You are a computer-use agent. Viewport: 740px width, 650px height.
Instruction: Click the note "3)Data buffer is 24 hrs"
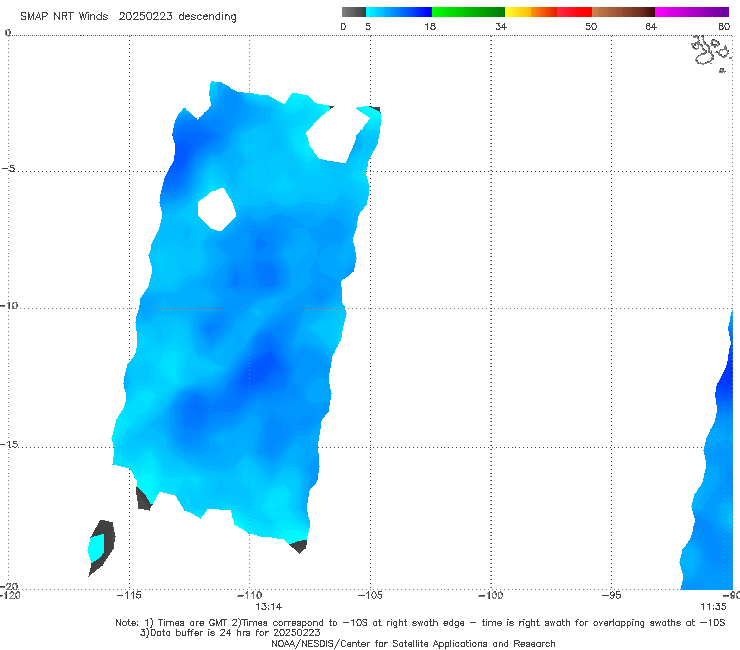point(230,633)
